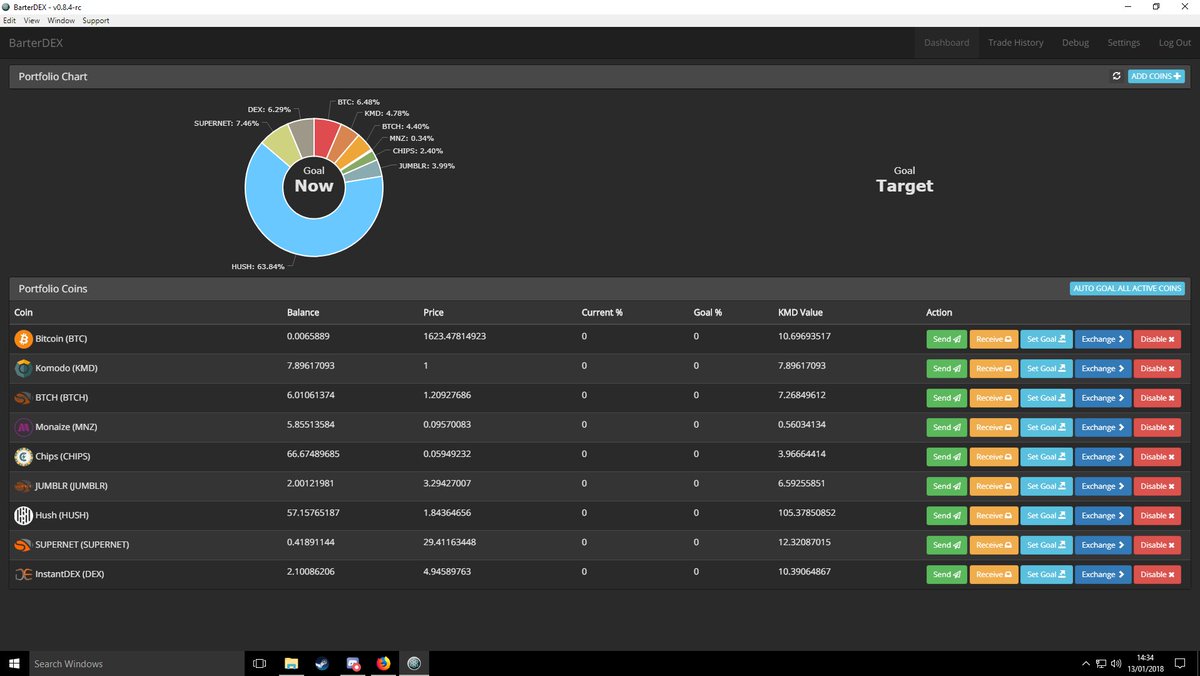Click the JUMBLR coin logo
This screenshot has width=1200, height=676.
pyautogui.click(x=23, y=486)
